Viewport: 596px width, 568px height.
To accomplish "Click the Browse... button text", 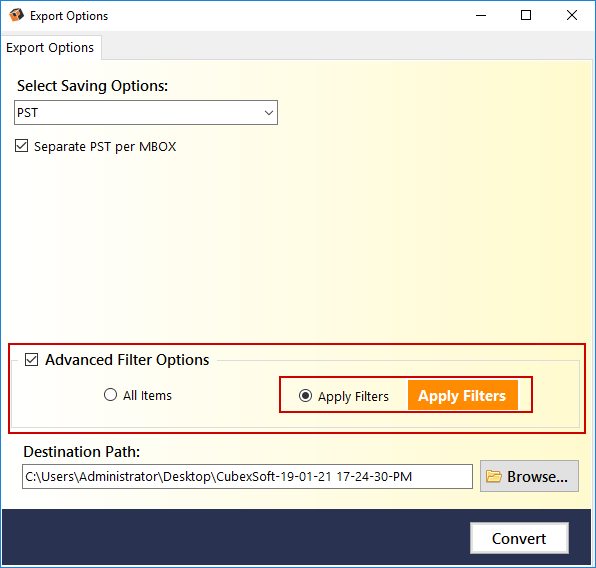I will [x=537, y=476].
